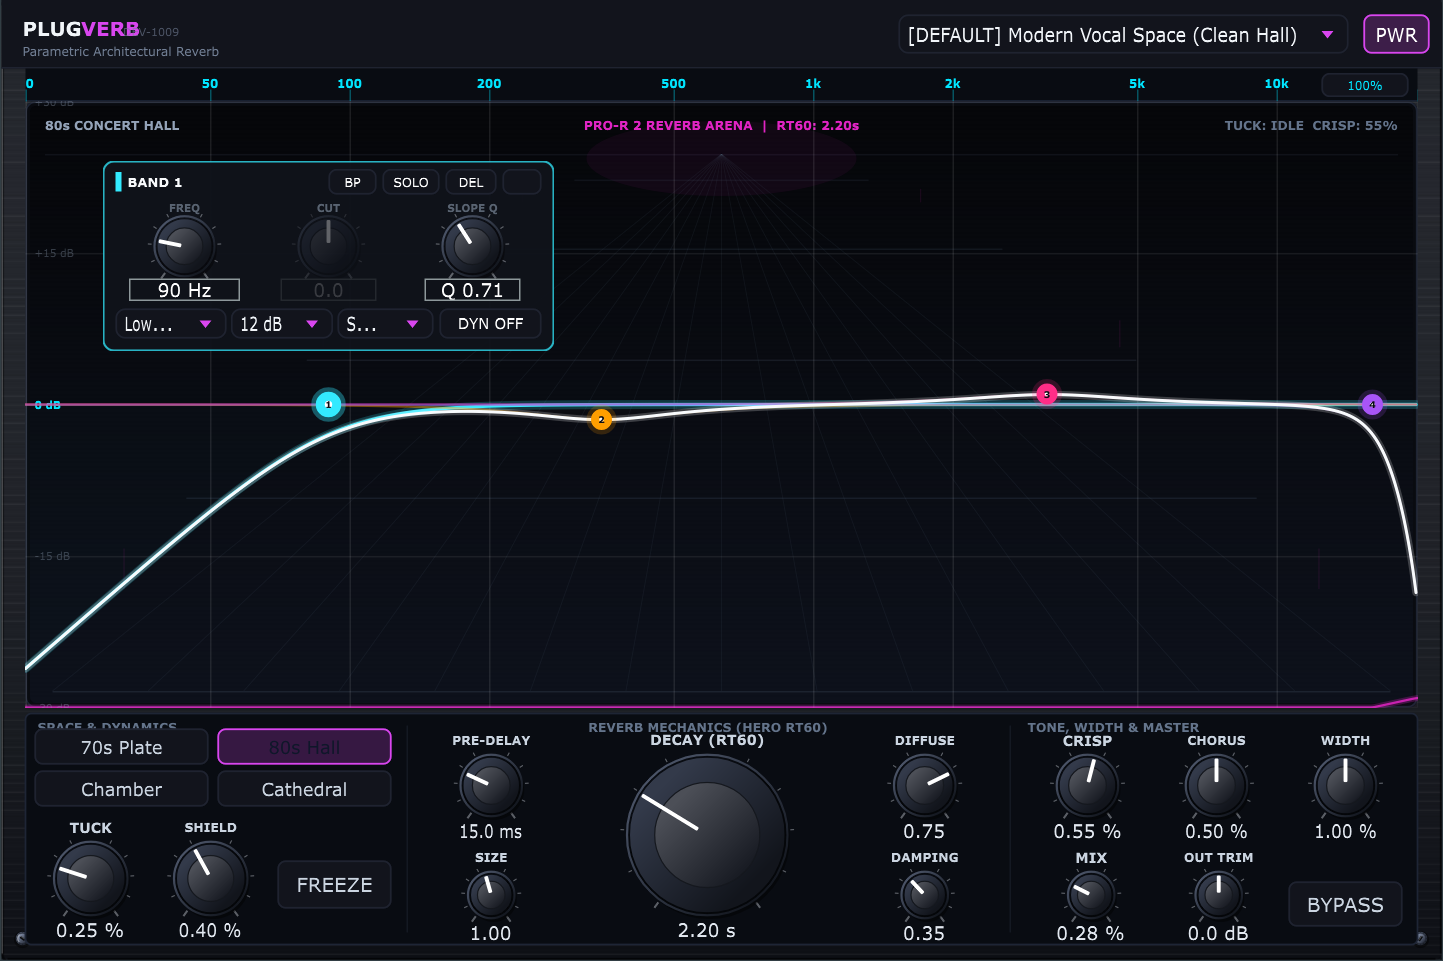Click the 2.20 s decay value
1443x961 pixels.
[706, 931]
